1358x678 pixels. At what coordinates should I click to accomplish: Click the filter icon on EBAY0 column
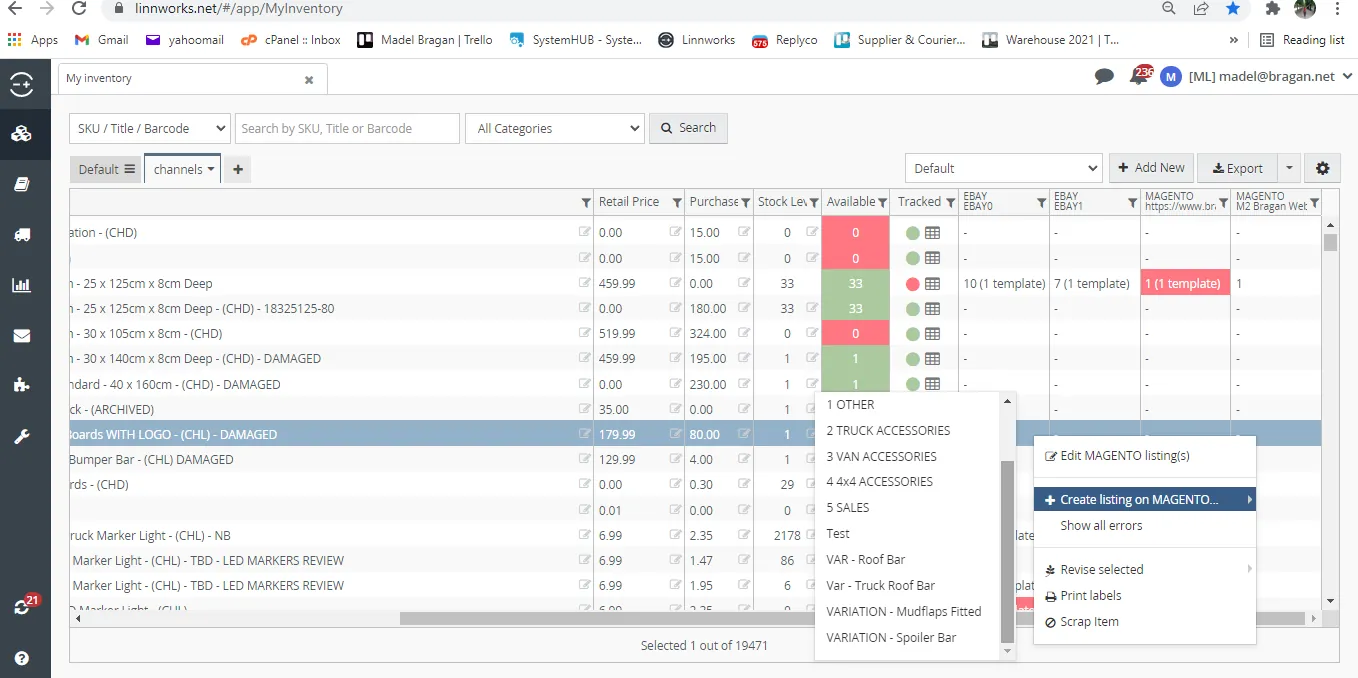(1041, 202)
